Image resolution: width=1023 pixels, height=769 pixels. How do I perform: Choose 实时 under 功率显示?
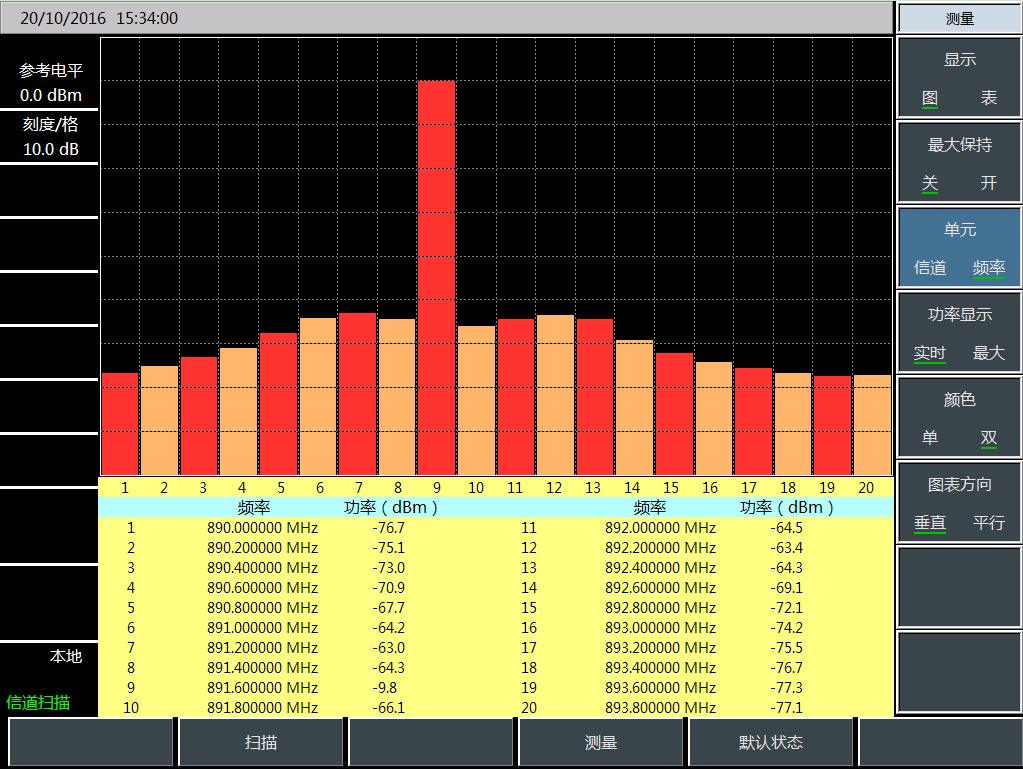[x=930, y=353]
